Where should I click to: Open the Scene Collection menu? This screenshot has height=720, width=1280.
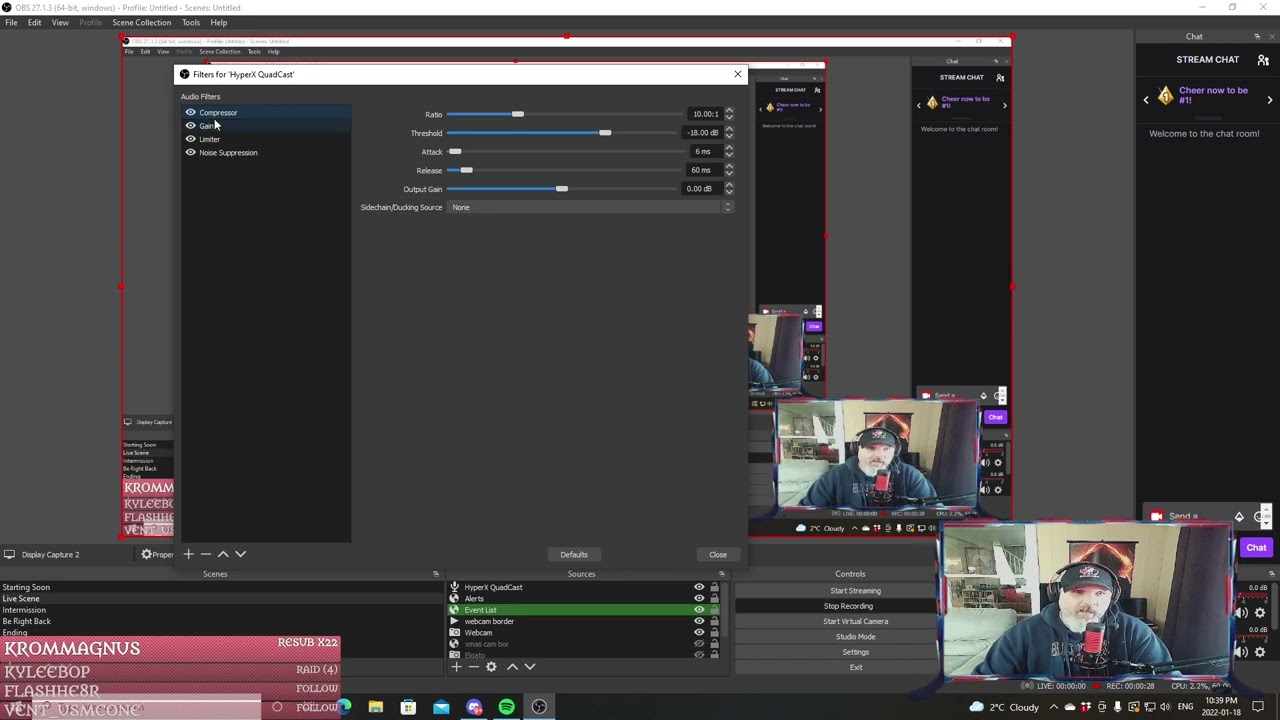[141, 22]
